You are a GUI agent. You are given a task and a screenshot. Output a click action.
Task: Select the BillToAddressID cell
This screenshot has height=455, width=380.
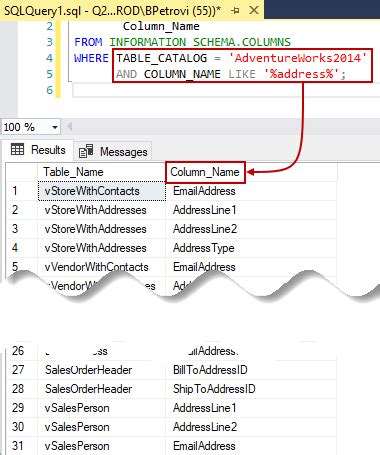(251, 370)
